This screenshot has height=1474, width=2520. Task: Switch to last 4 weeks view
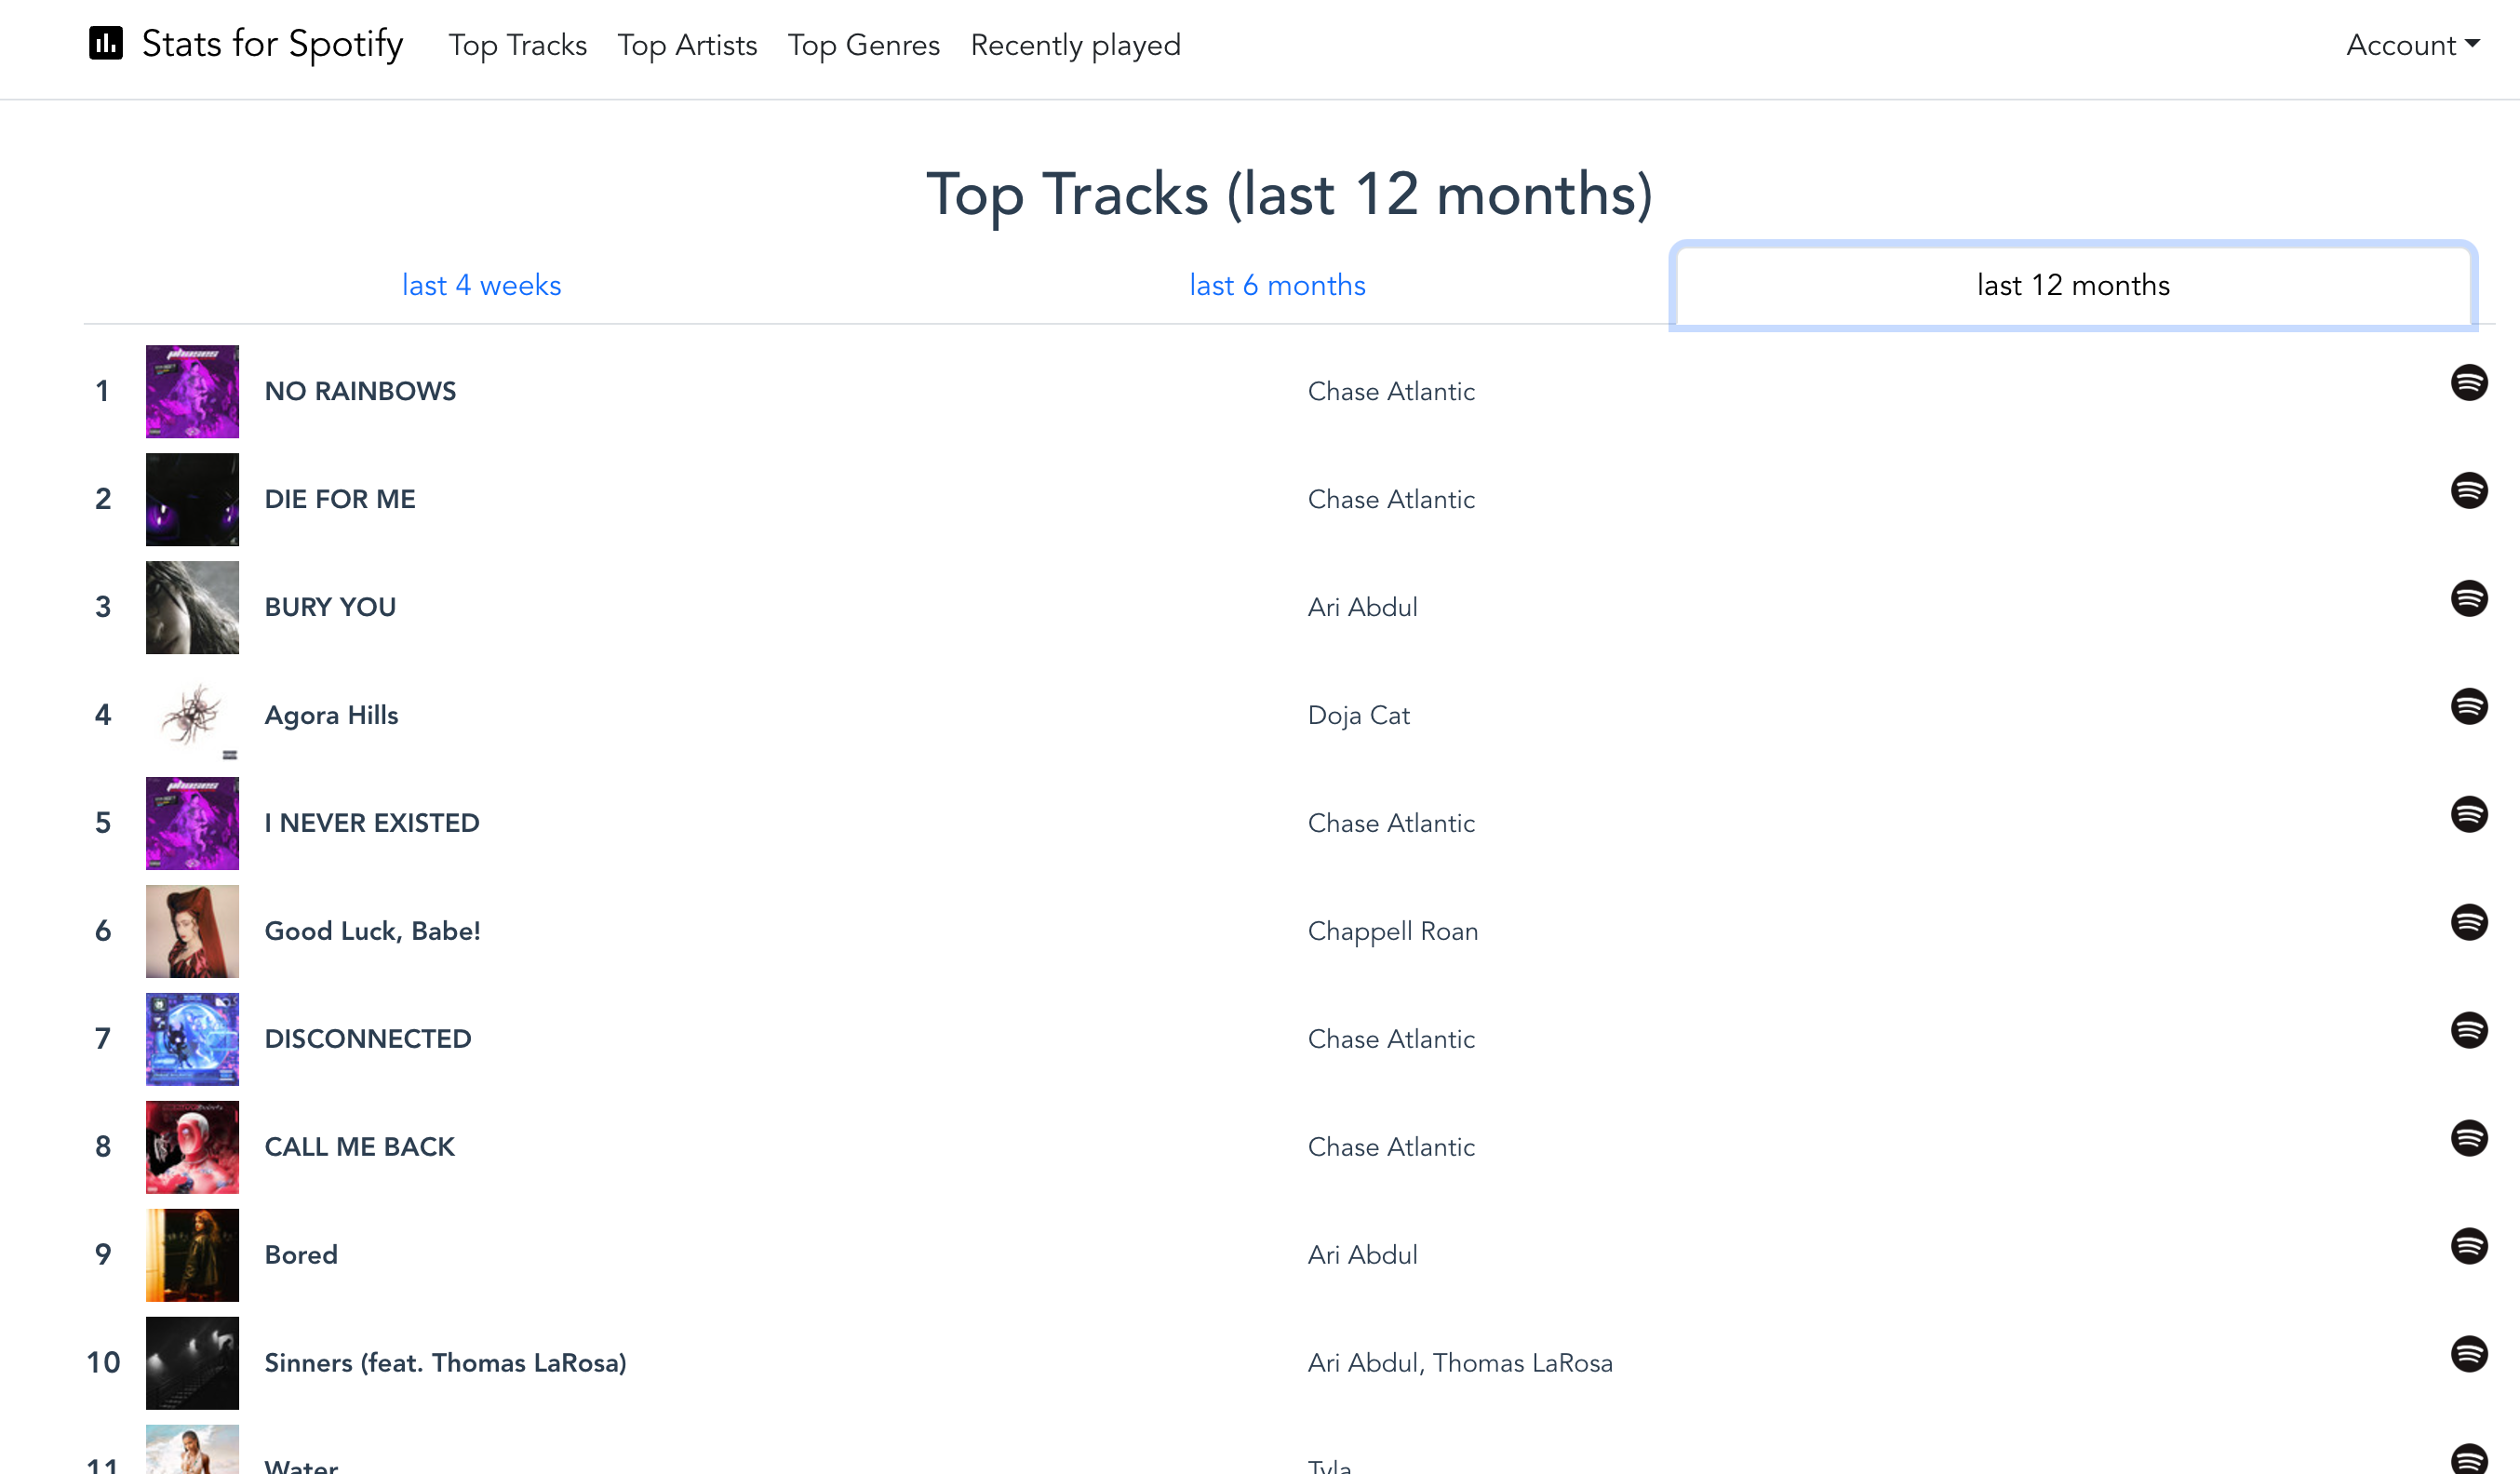click(x=483, y=284)
